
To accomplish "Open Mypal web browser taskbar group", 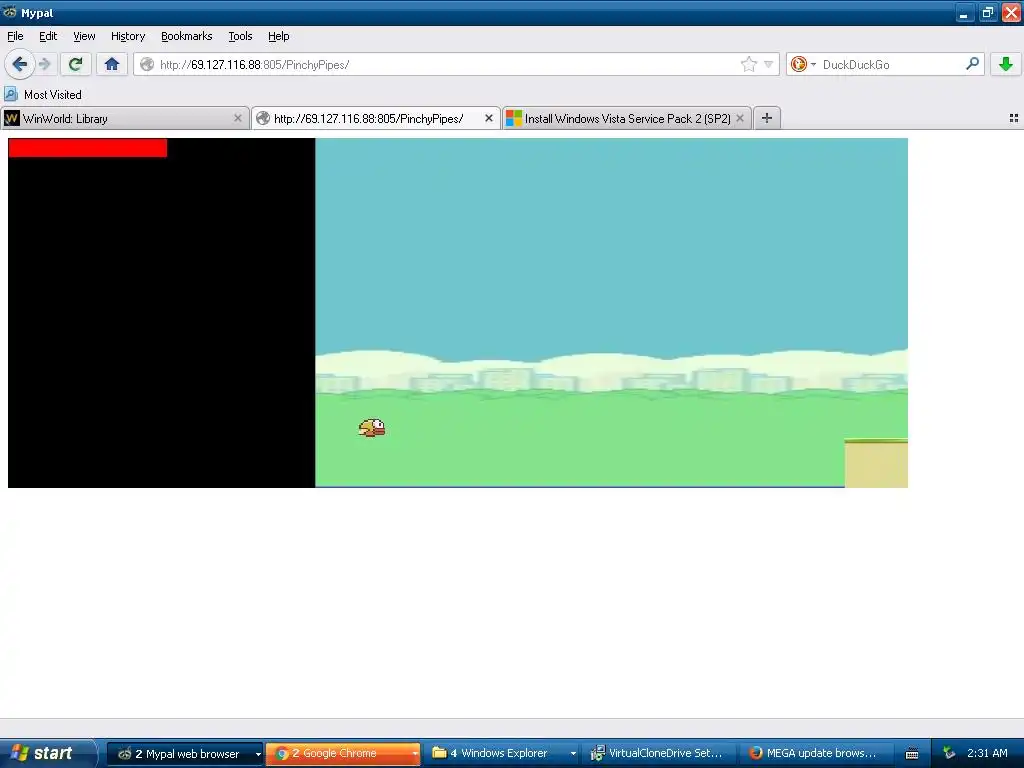I will pos(185,754).
